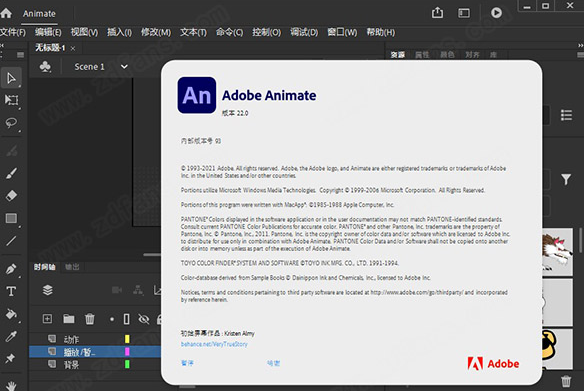Open the workspace switcher icon
Image resolution: width=584 pixels, height=391 pixels.
pos(464,13)
